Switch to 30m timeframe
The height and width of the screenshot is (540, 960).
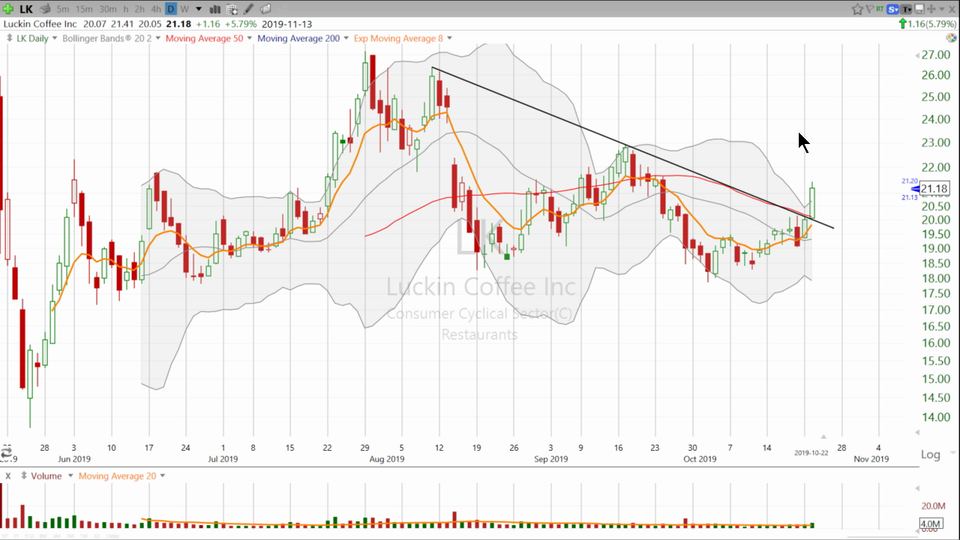(108, 9)
